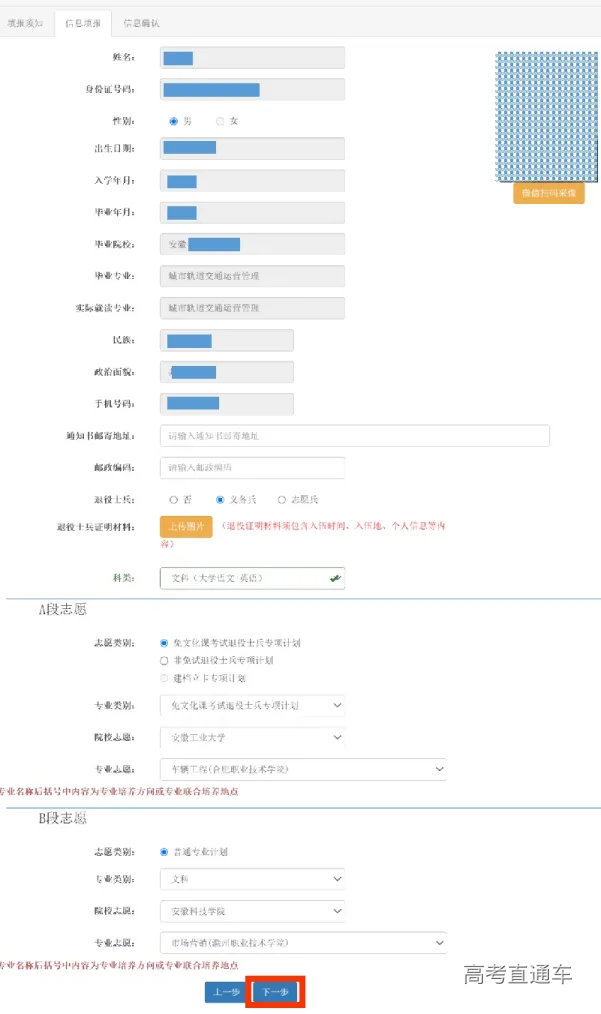Expand dropdown showing 车辆工程 major
Image resolution: width=601 pixels, height=1014 pixels.
point(303,769)
